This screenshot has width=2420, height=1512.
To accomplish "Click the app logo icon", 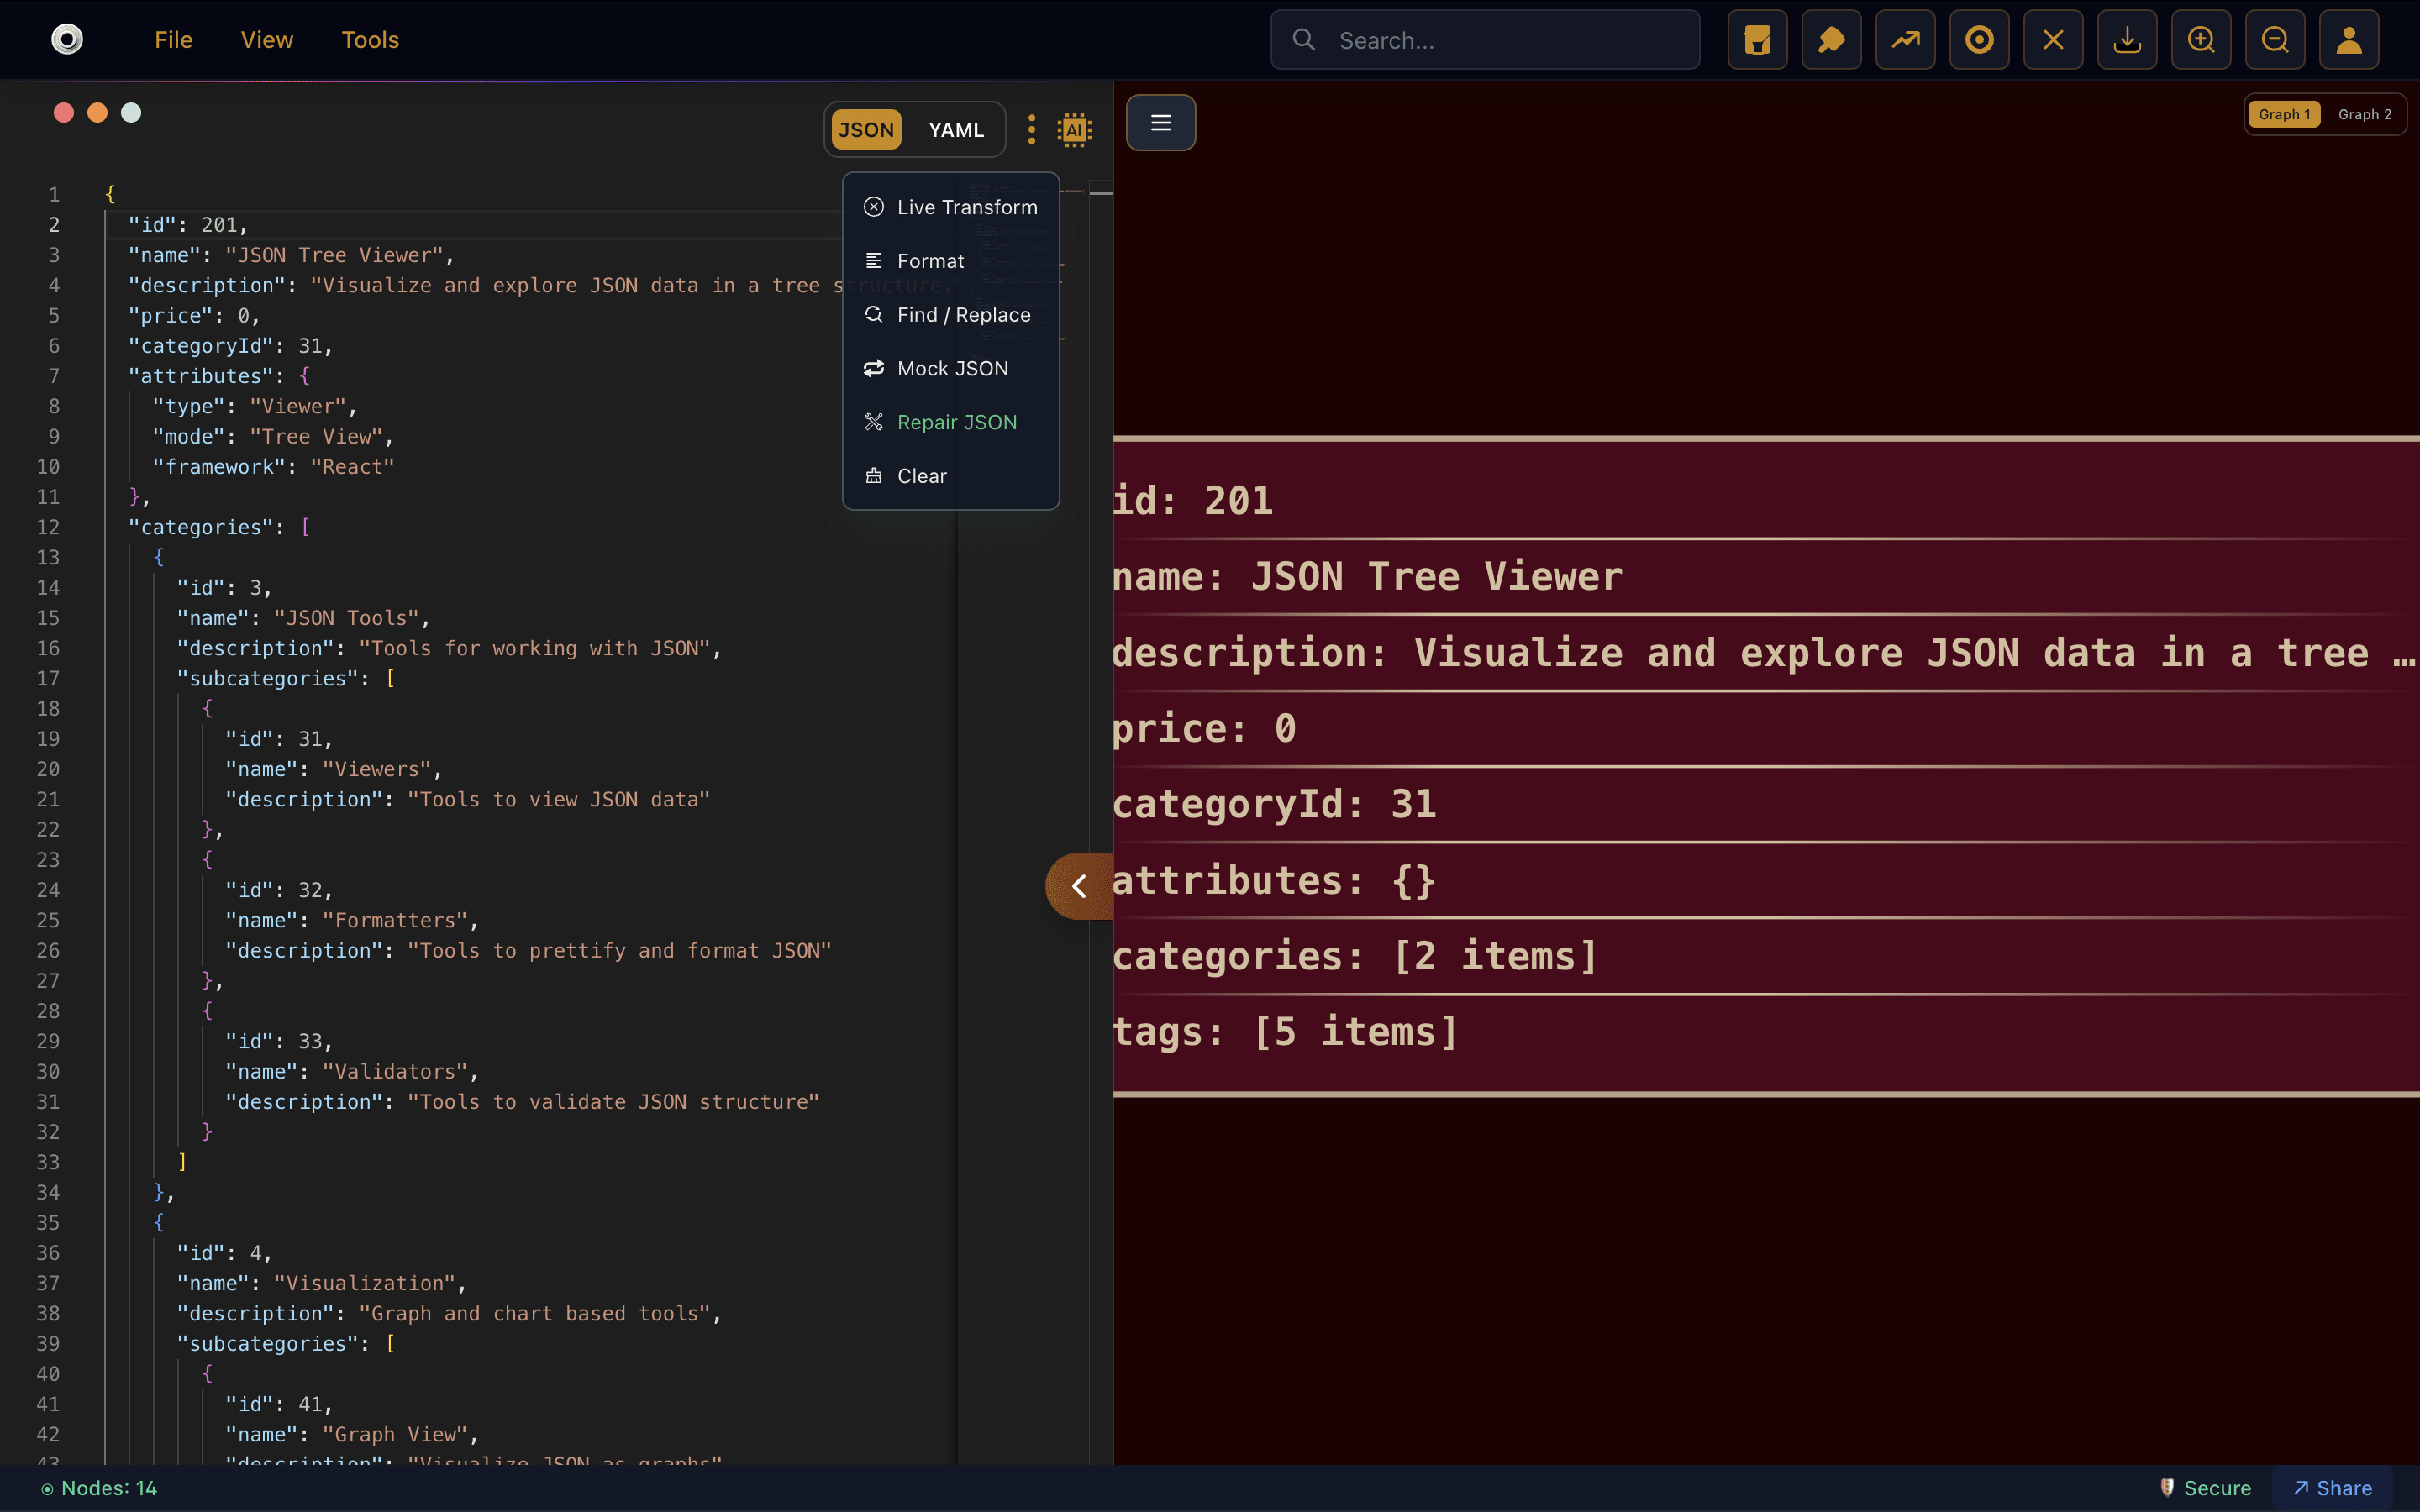I will (67, 40).
